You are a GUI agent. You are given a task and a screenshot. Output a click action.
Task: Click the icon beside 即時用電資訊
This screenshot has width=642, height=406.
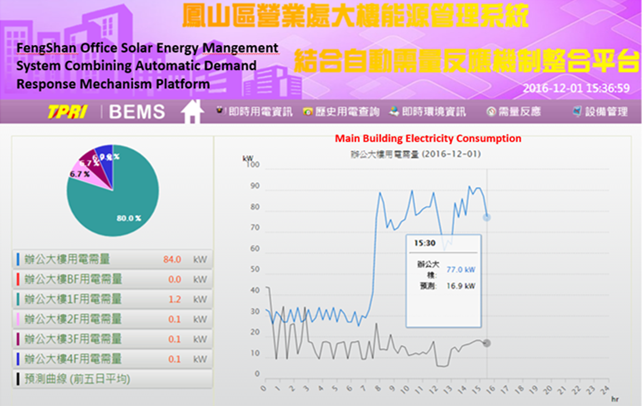(220, 111)
